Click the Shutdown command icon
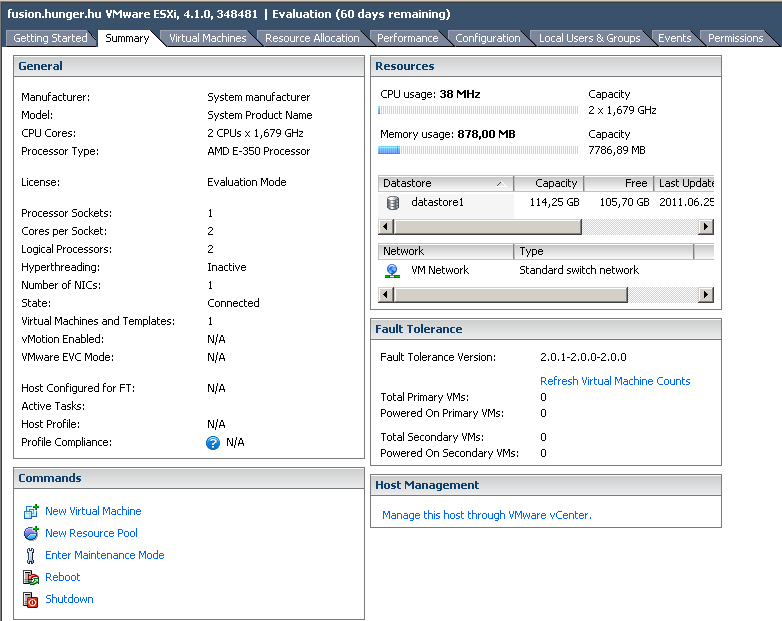 point(31,600)
